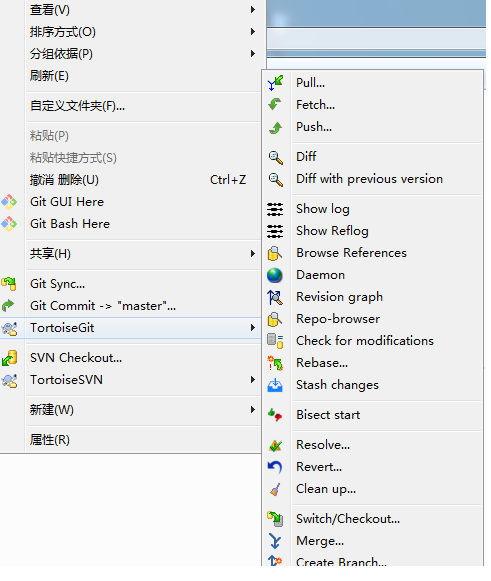Click the green Fetch arrow icon

[x=275, y=105]
